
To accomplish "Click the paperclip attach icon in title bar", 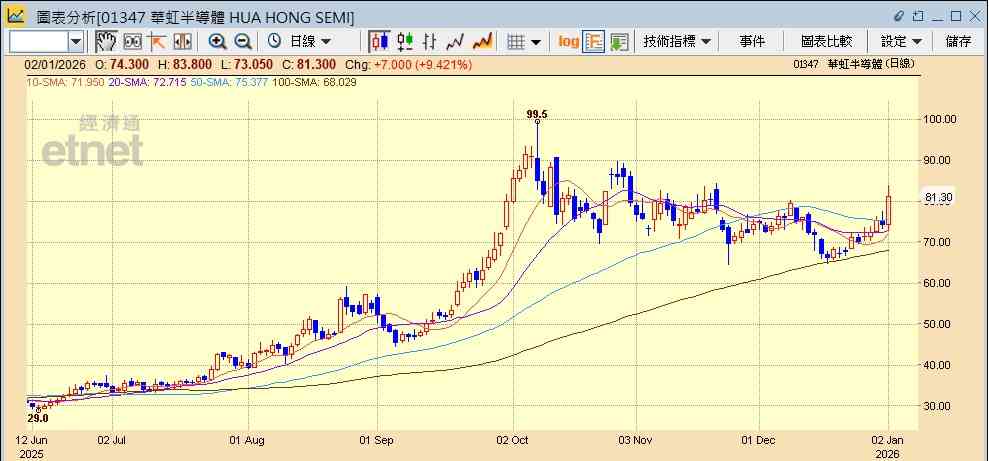I will click(899, 16).
